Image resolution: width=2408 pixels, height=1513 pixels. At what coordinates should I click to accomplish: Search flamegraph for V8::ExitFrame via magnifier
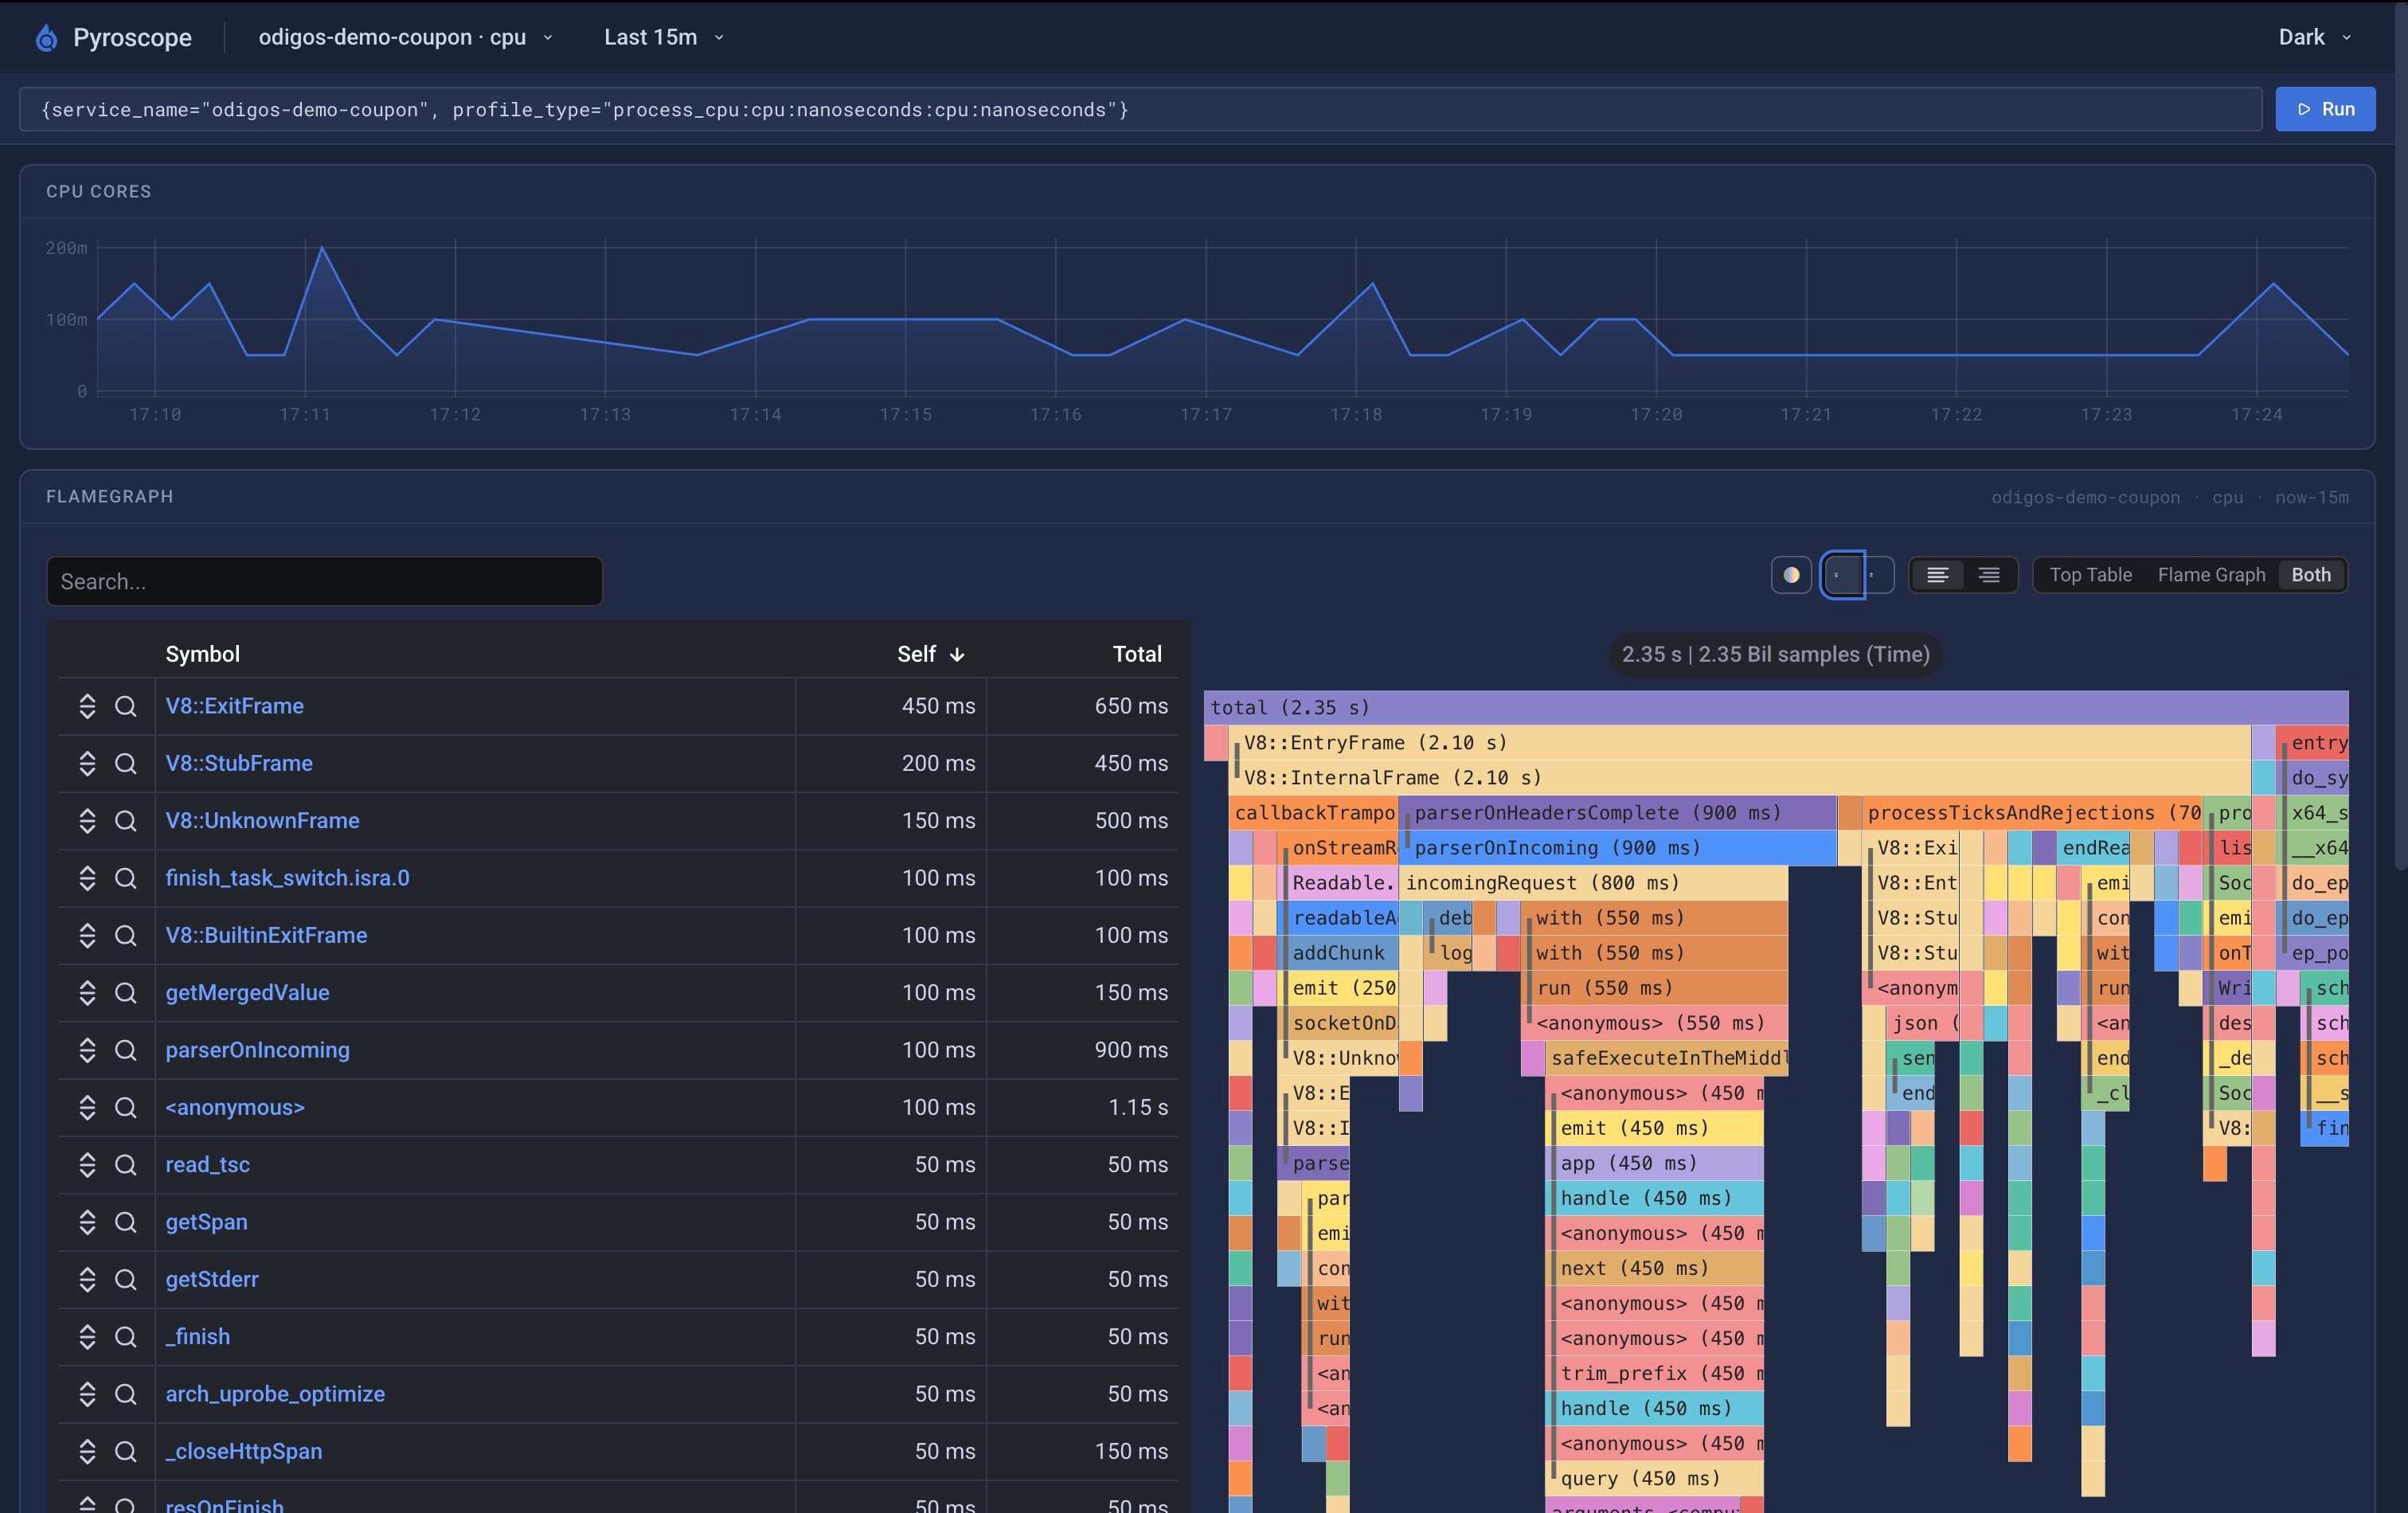tap(125, 706)
